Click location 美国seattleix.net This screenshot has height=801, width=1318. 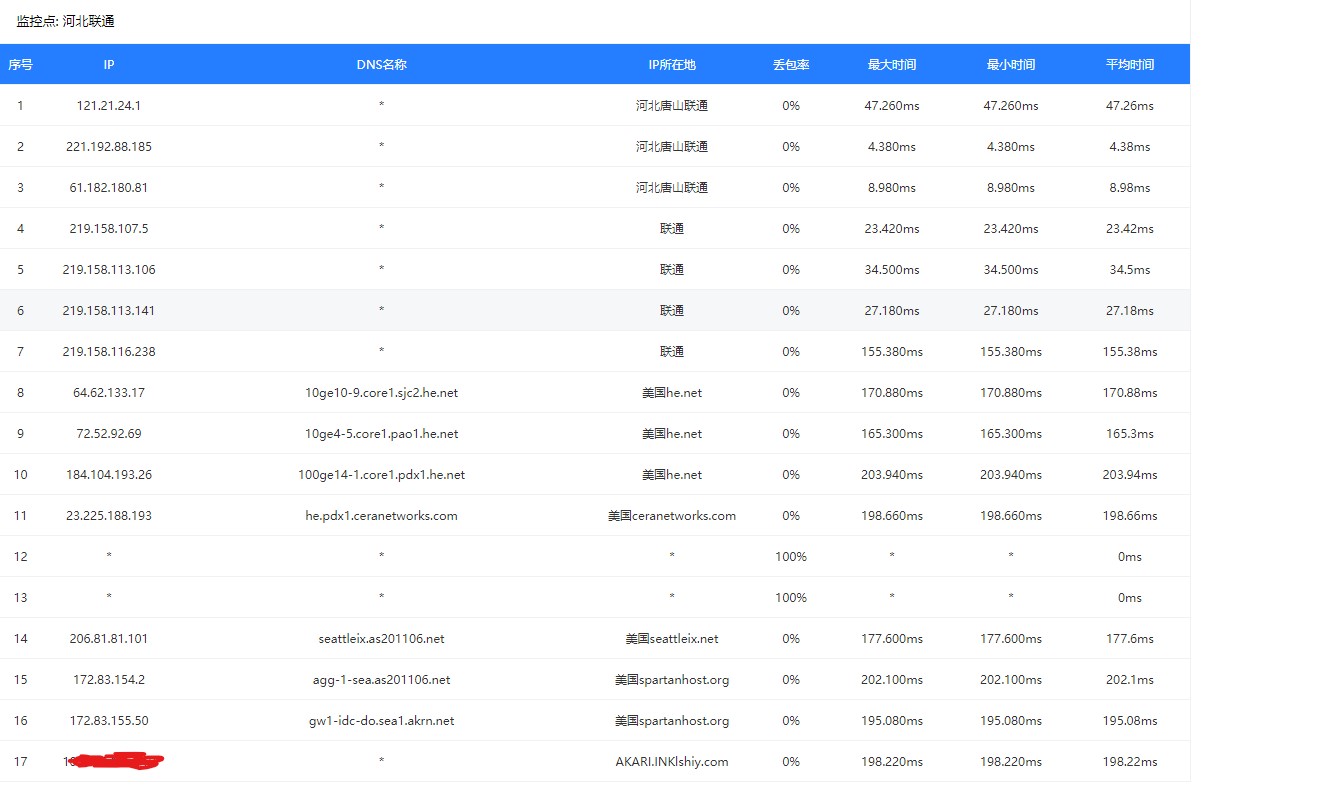click(672, 638)
